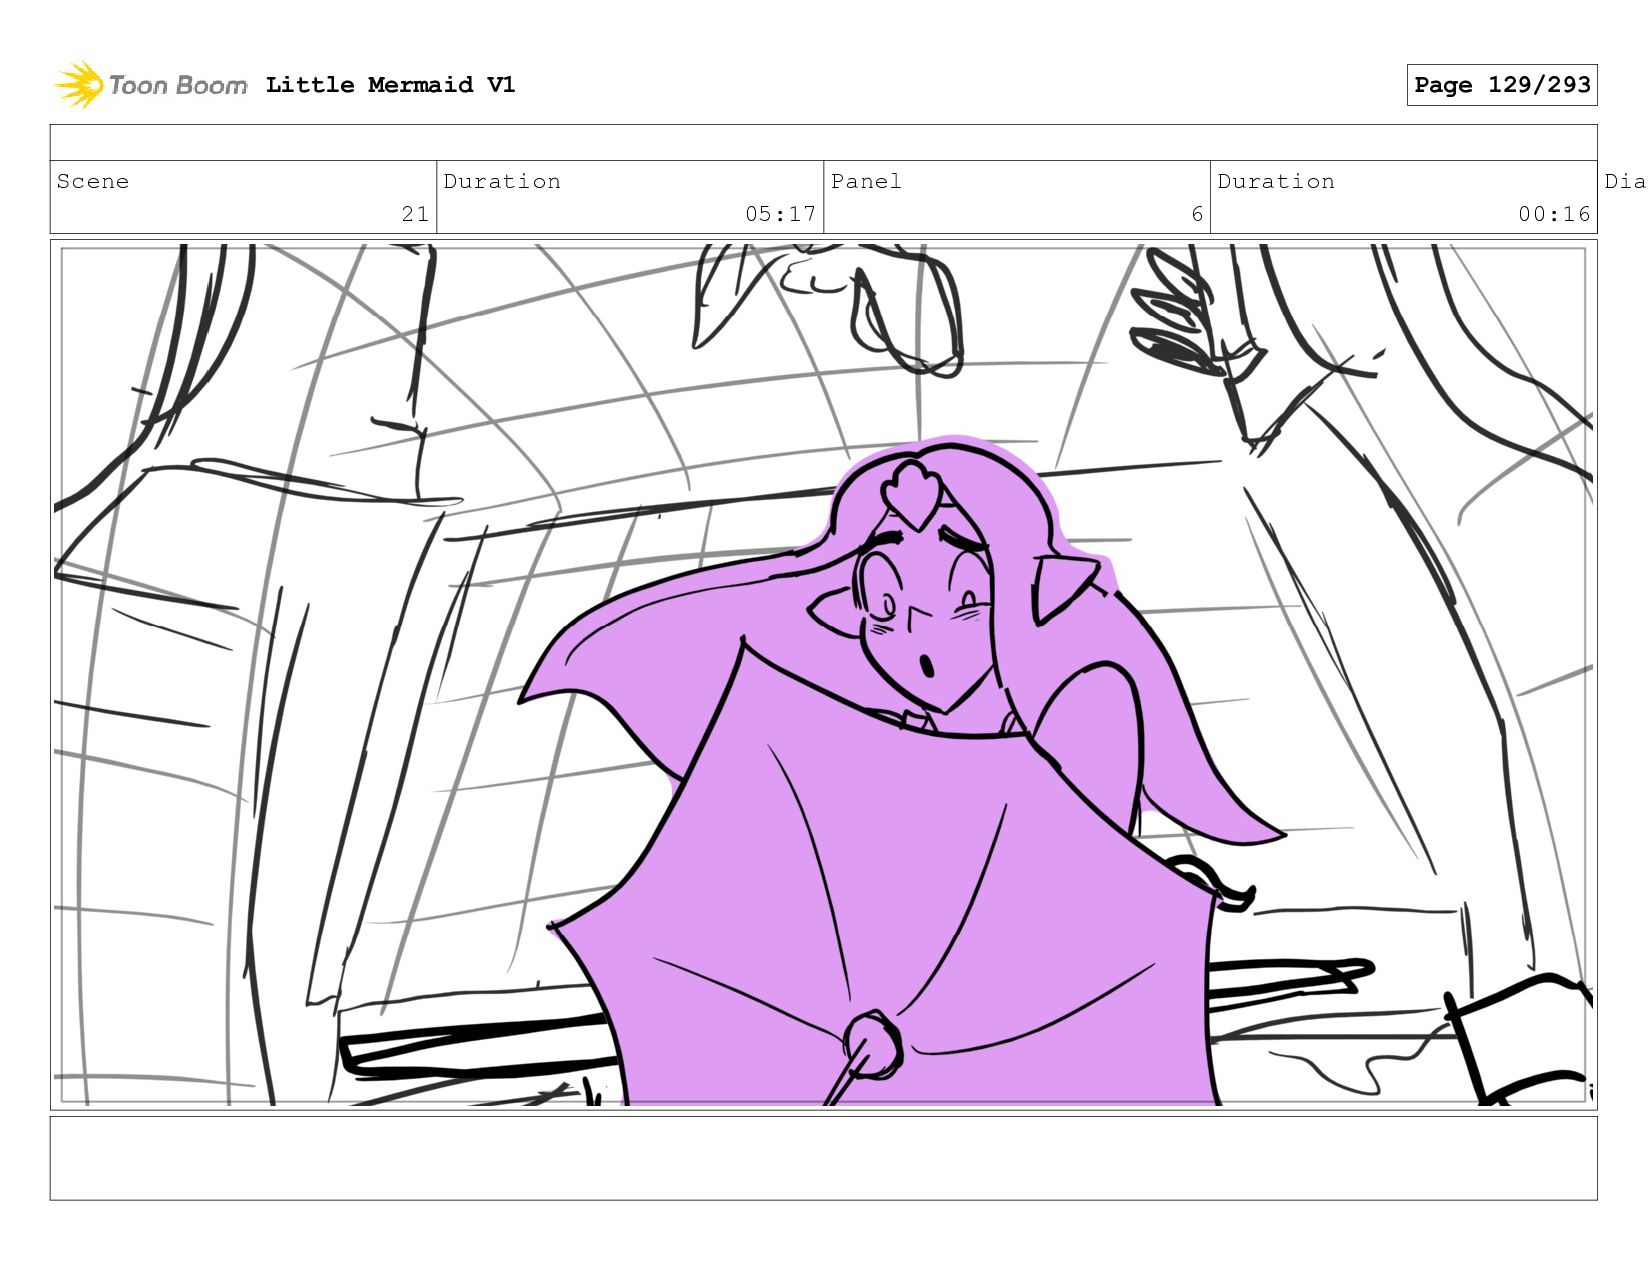Click the empty notes box below the panel
The width and height of the screenshot is (1650, 1275).
(824, 1158)
